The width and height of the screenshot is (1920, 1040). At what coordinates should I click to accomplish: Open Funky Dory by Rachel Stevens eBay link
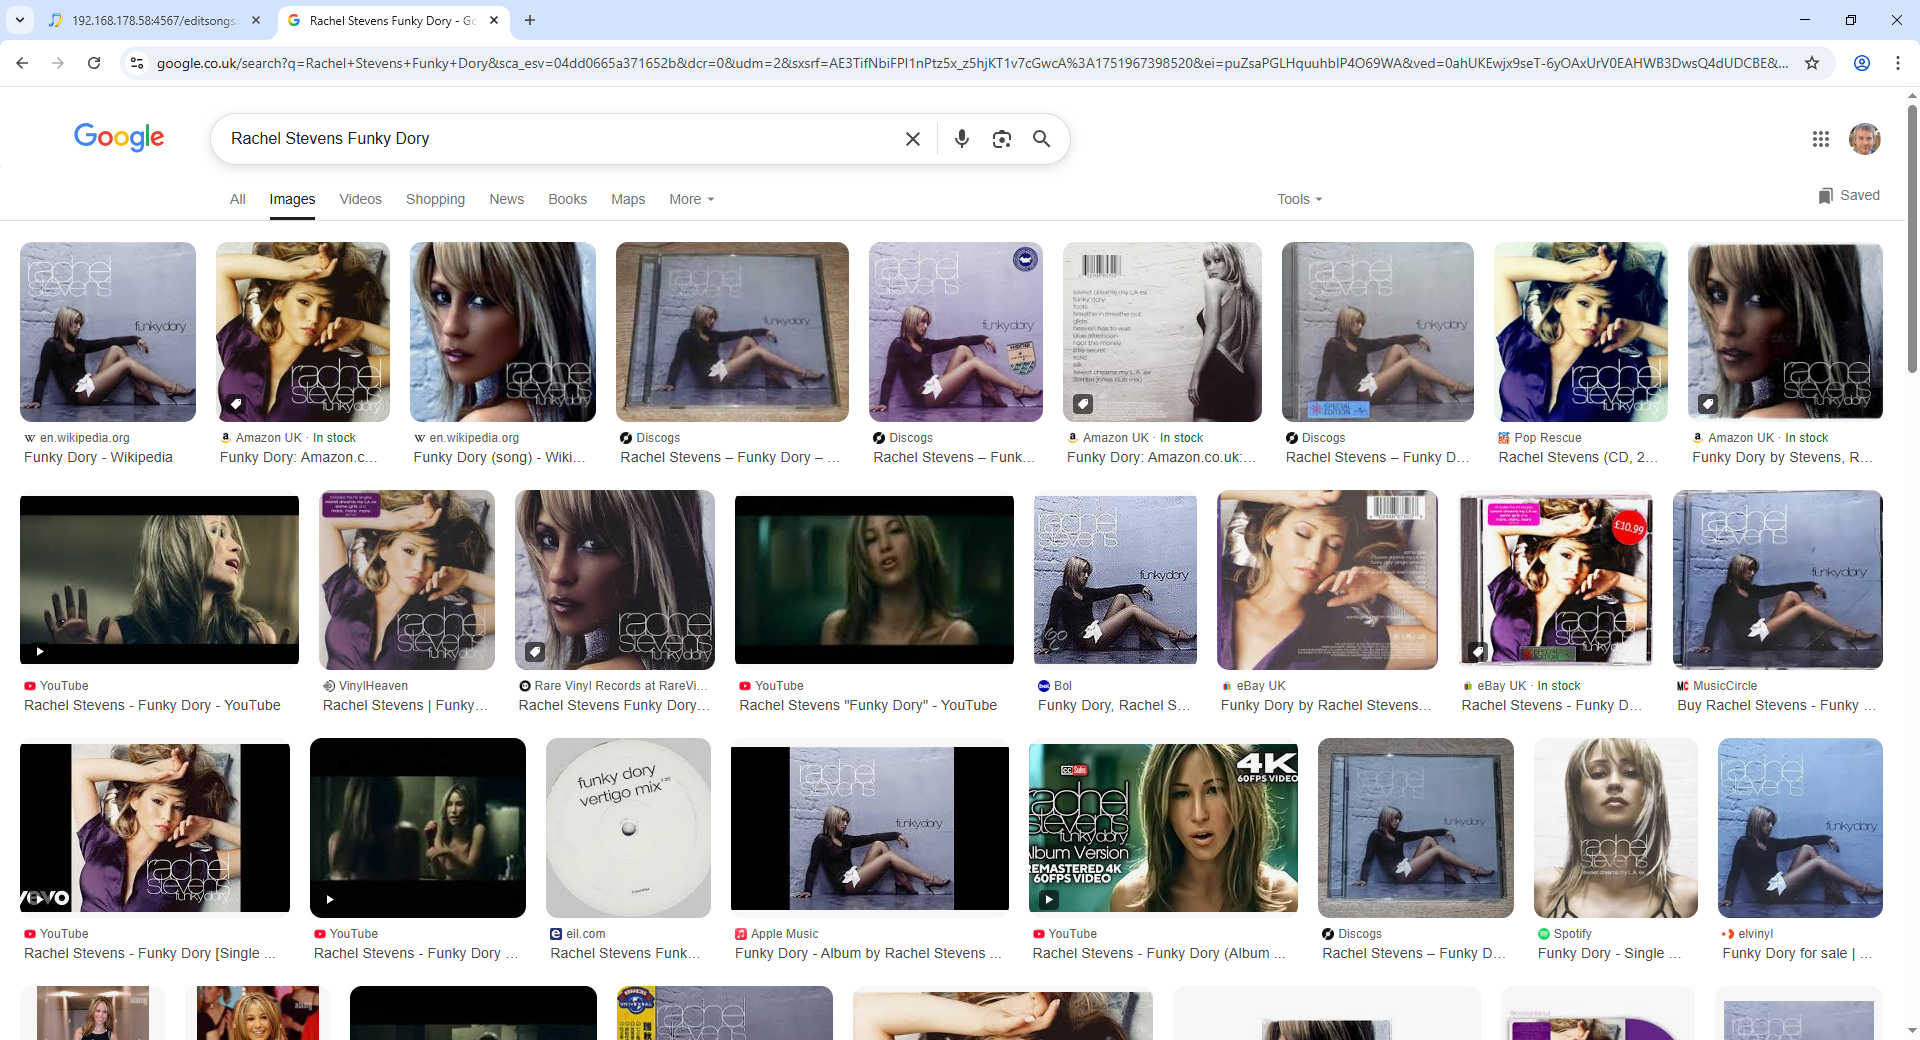click(x=1326, y=705)
